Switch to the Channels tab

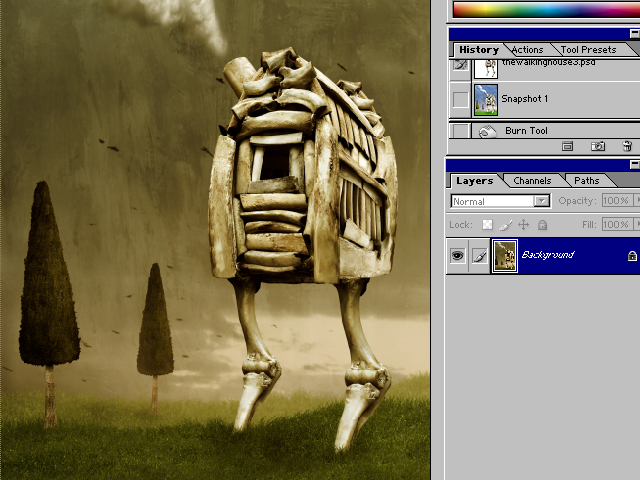coord(532,181)
